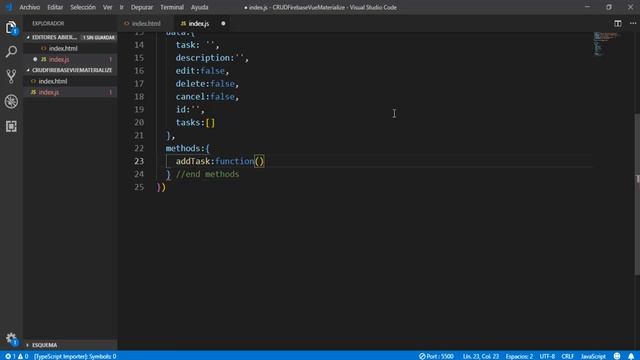Open the Search view icon
The height and width of the screenshot is (360, 640).
click(11, 51)
